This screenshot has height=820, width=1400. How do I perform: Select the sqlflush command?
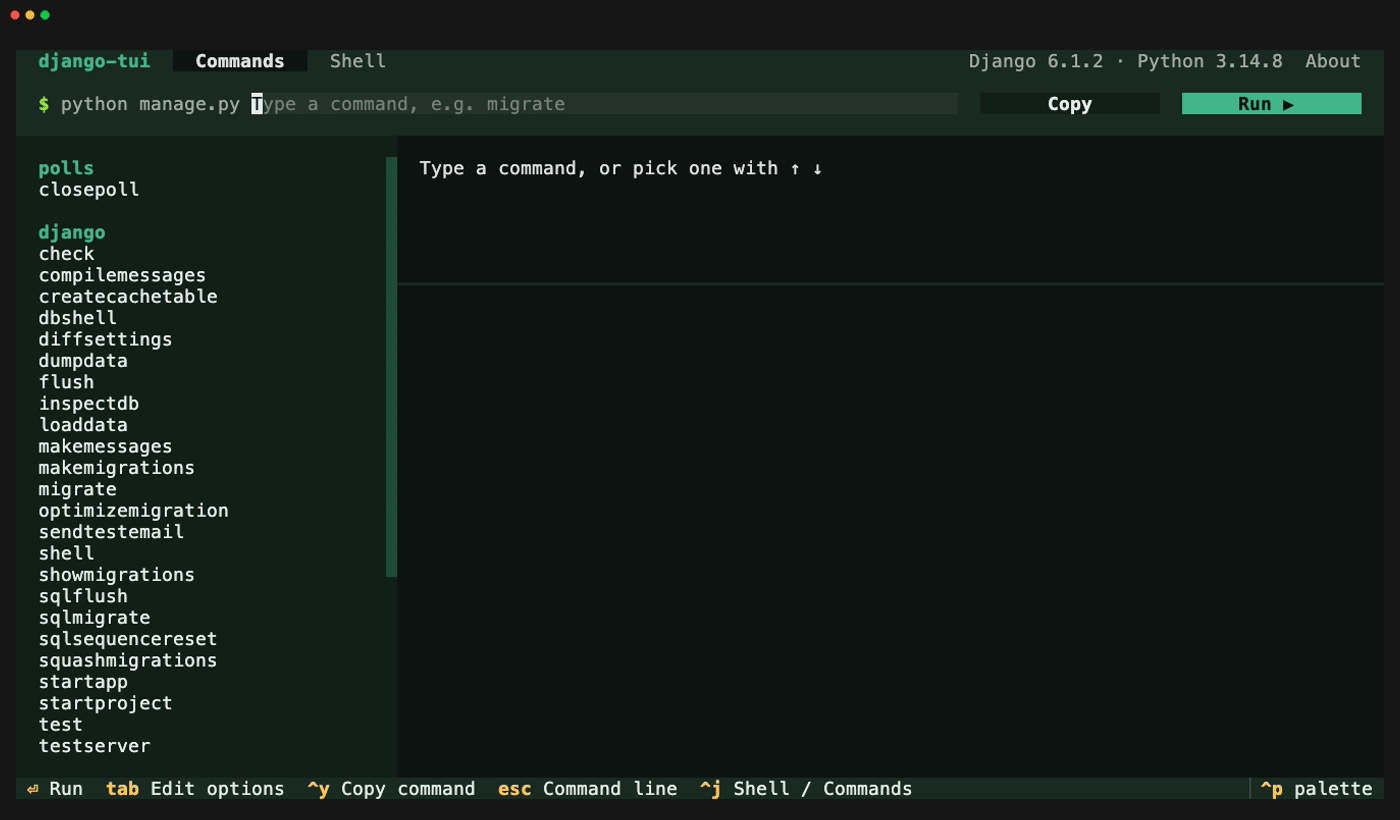point(83,596)
